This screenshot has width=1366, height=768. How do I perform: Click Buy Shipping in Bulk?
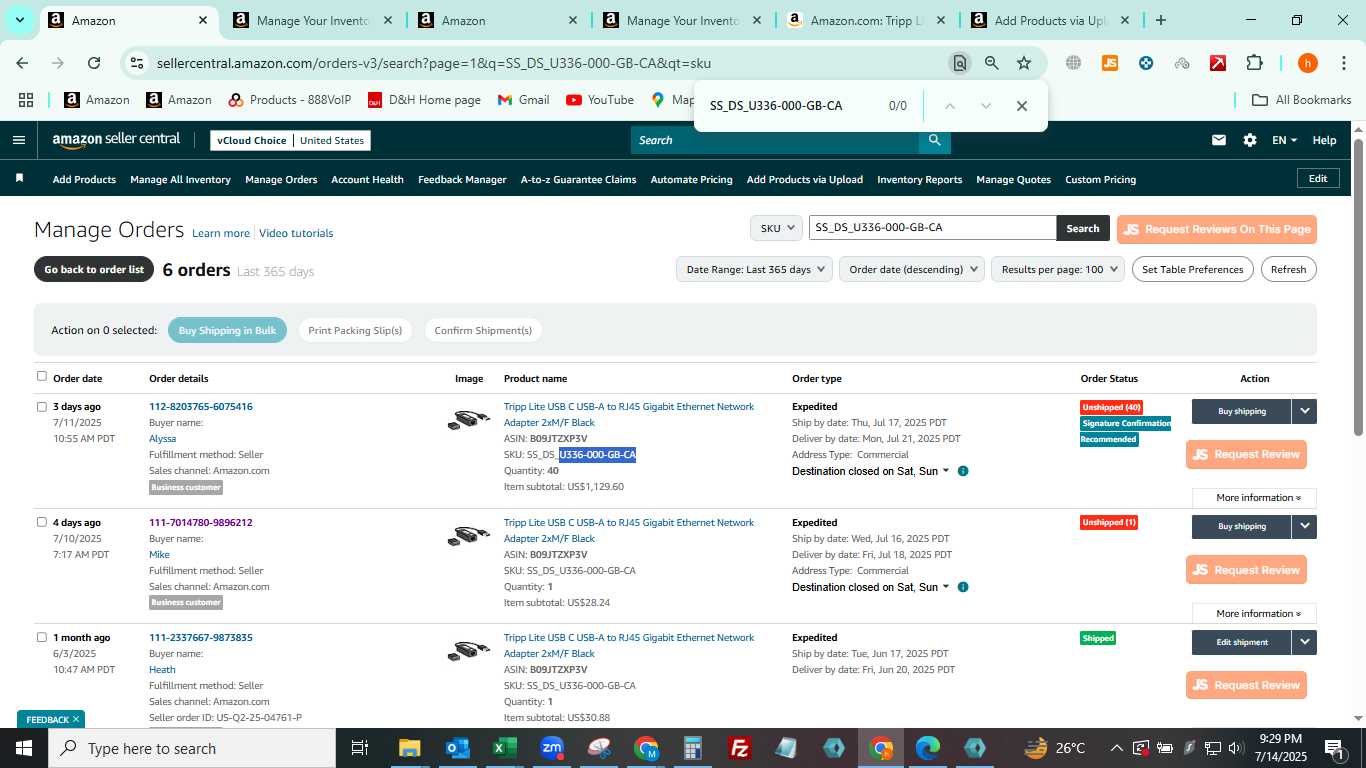pos(227,330)
